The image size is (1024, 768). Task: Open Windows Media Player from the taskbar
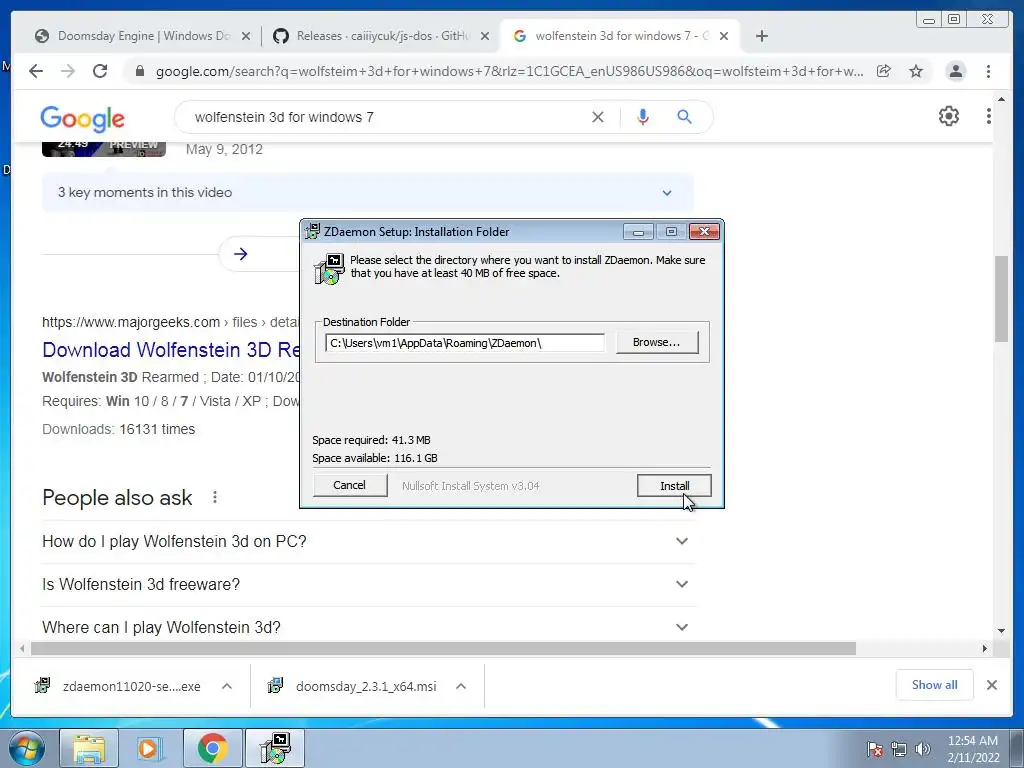pyautogui.click(x=151, y=748)
